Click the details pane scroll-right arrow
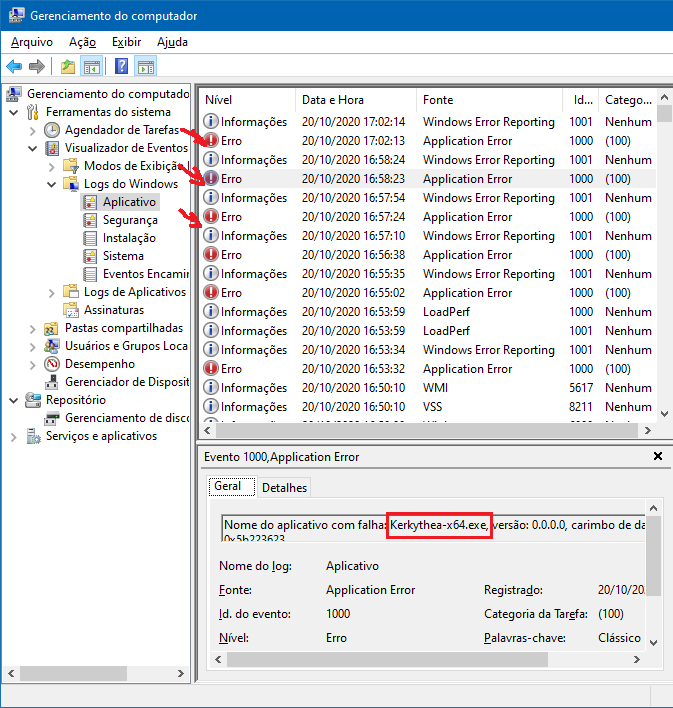This screenshot has width=673, height=708. click(637, 659)
